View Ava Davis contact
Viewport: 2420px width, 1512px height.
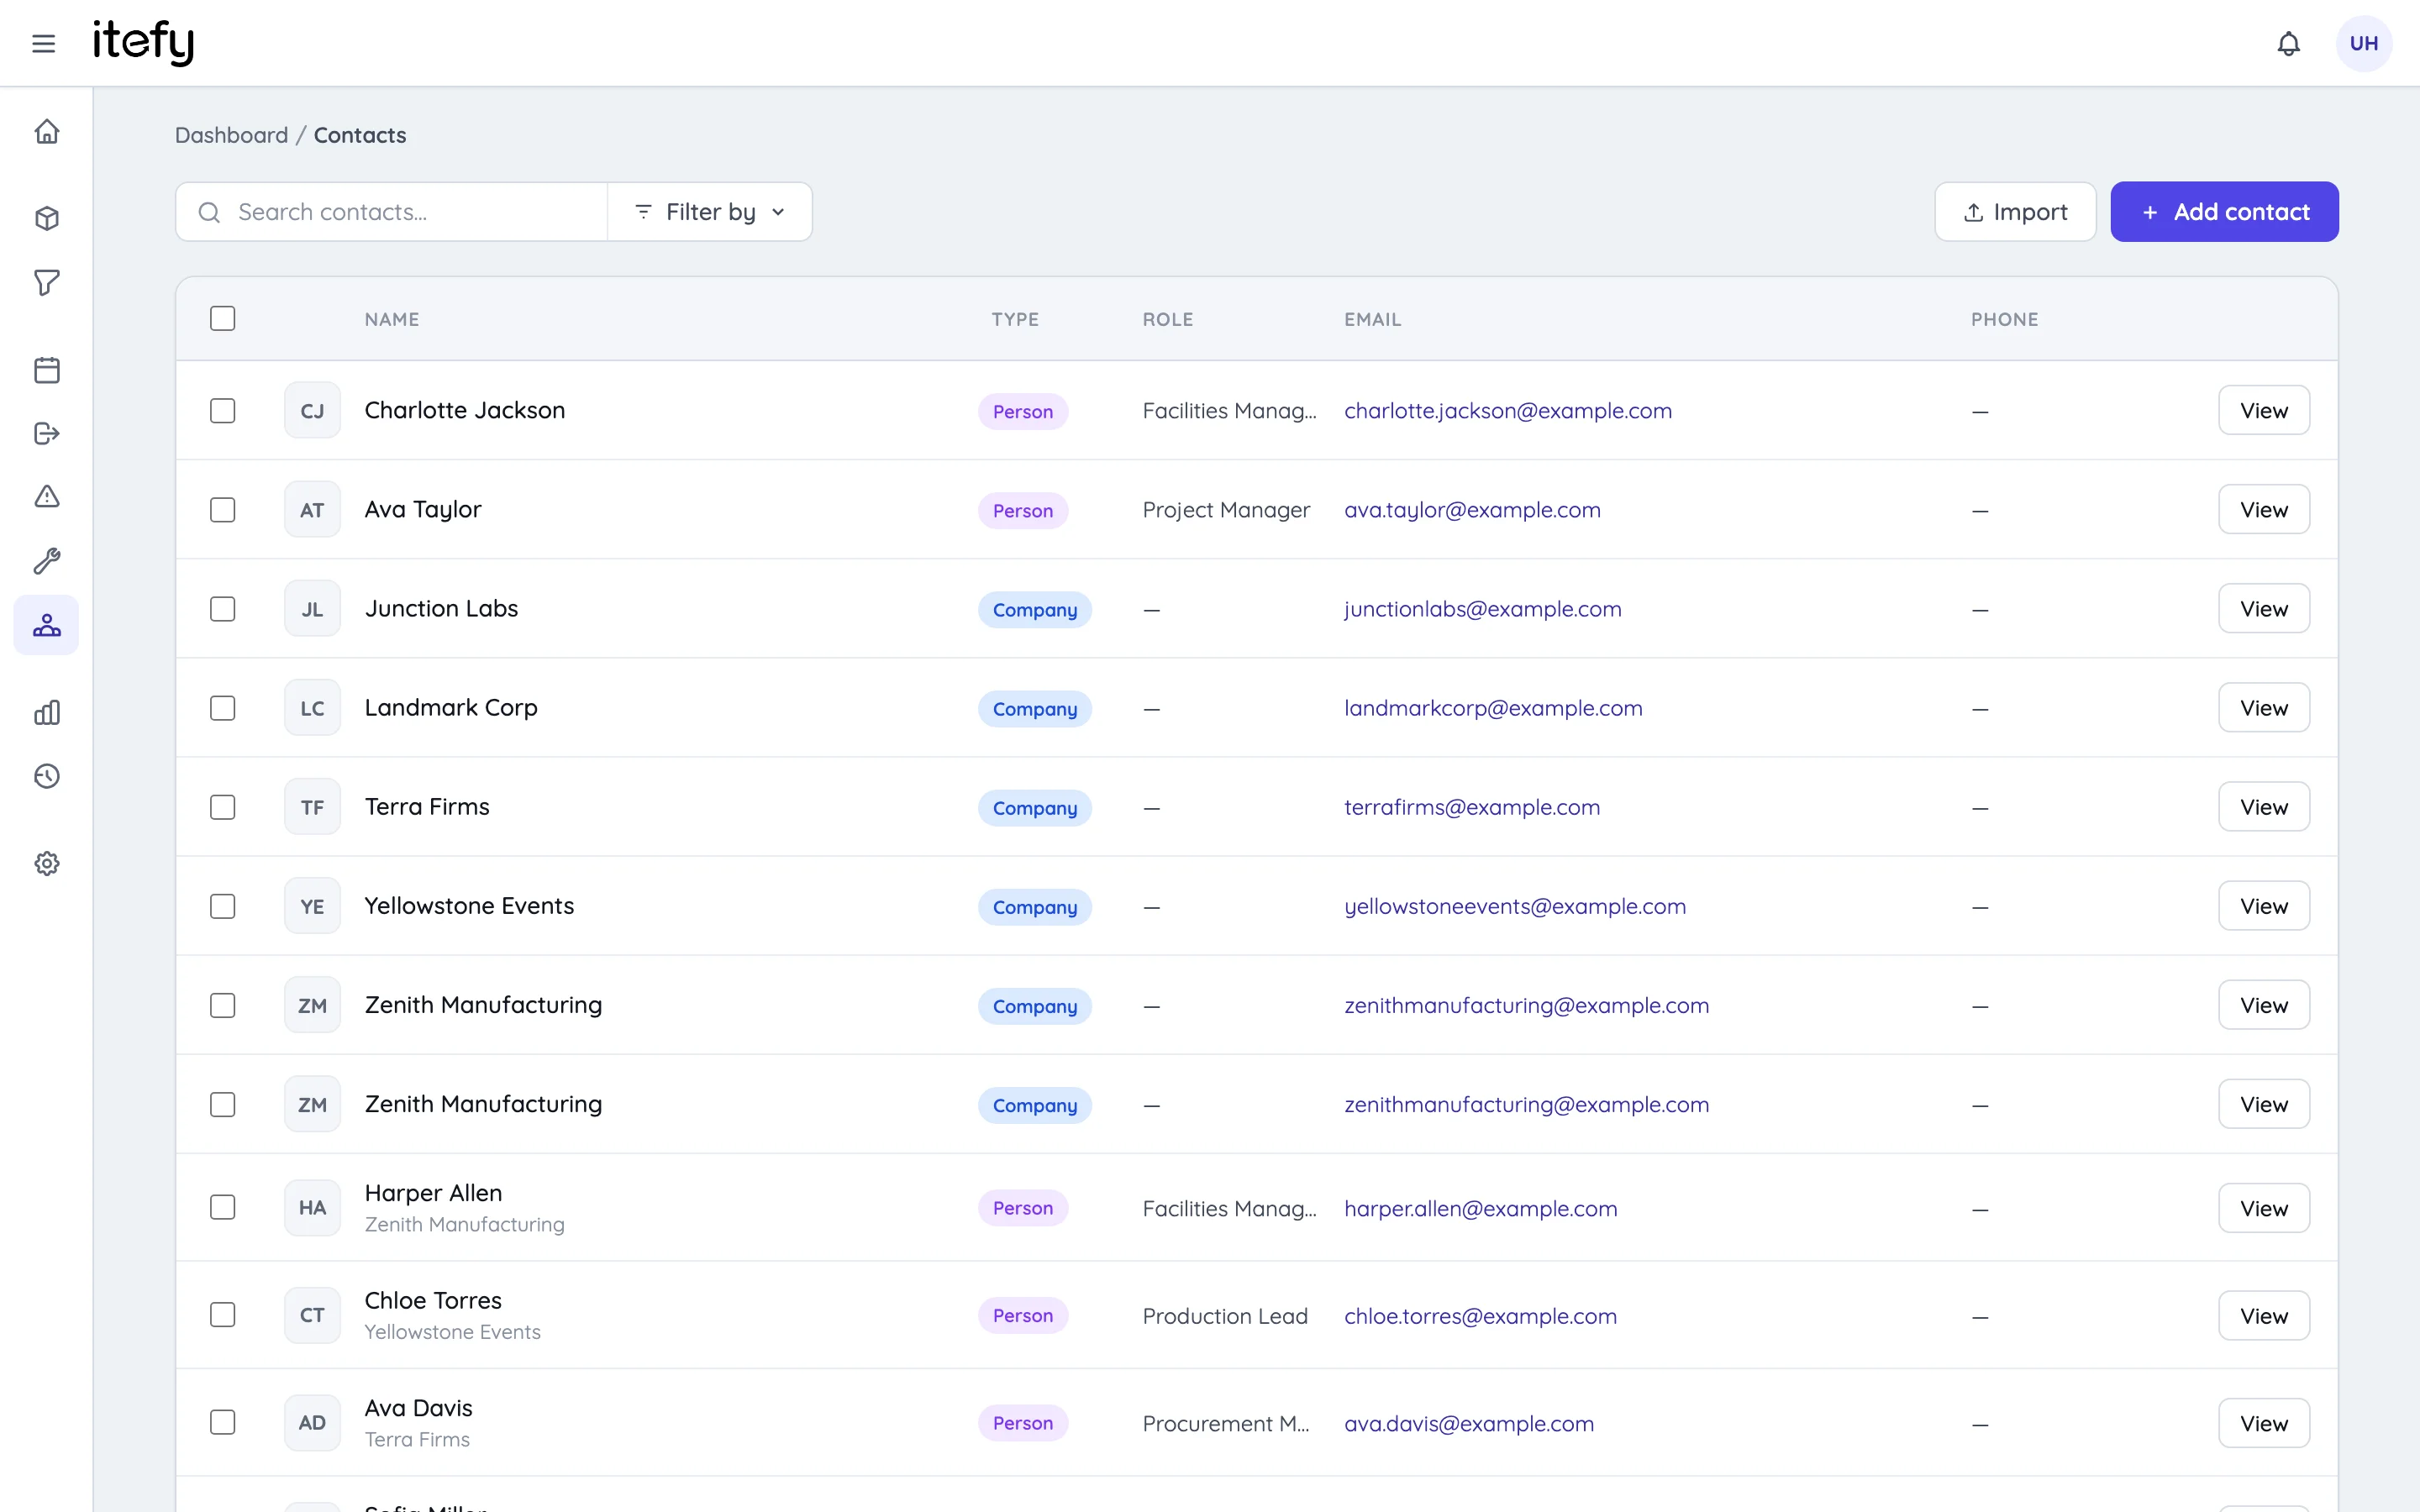click(x=2264, y=1423)
